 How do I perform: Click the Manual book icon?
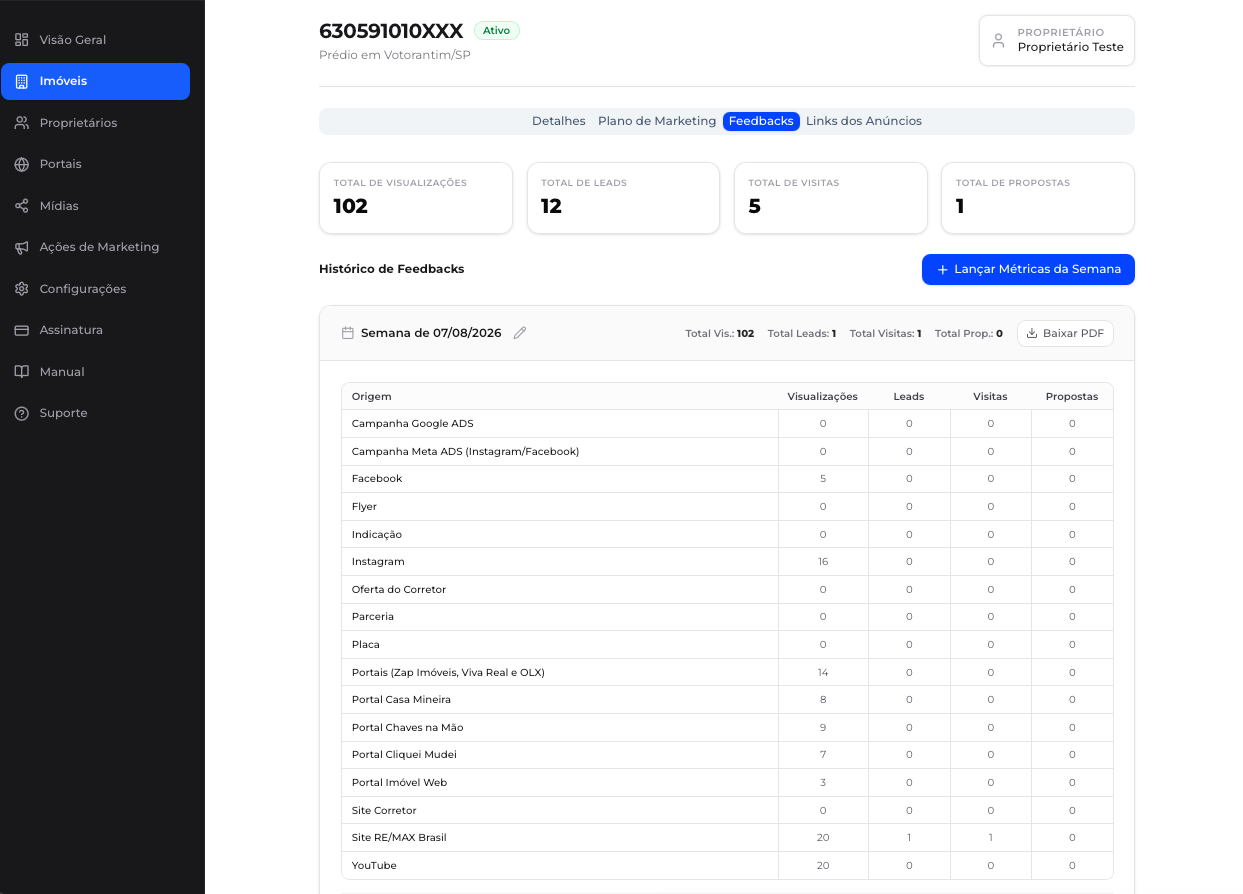pos(21,372)
